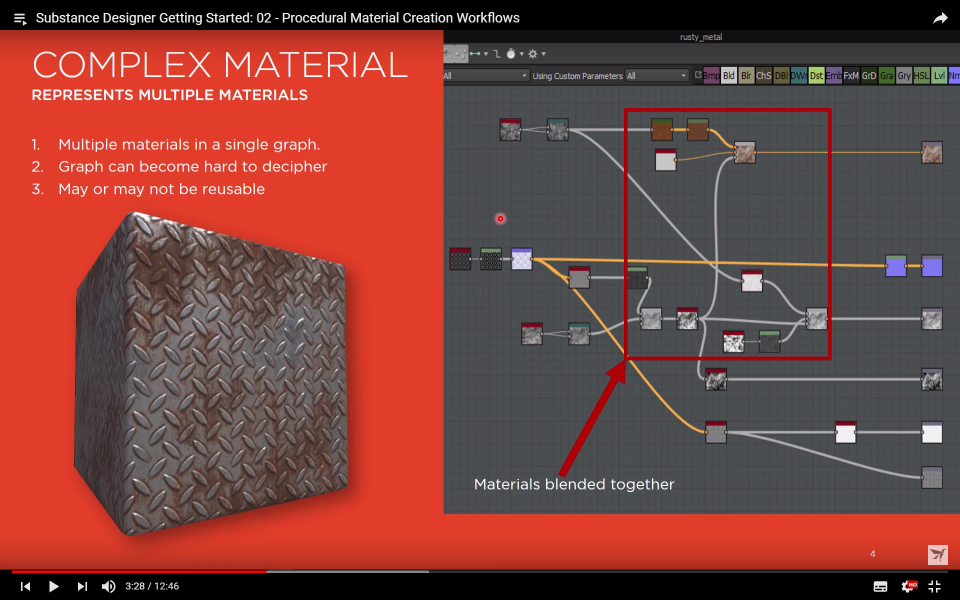Play the video
The image size is (960, 600).
point(53,586)
